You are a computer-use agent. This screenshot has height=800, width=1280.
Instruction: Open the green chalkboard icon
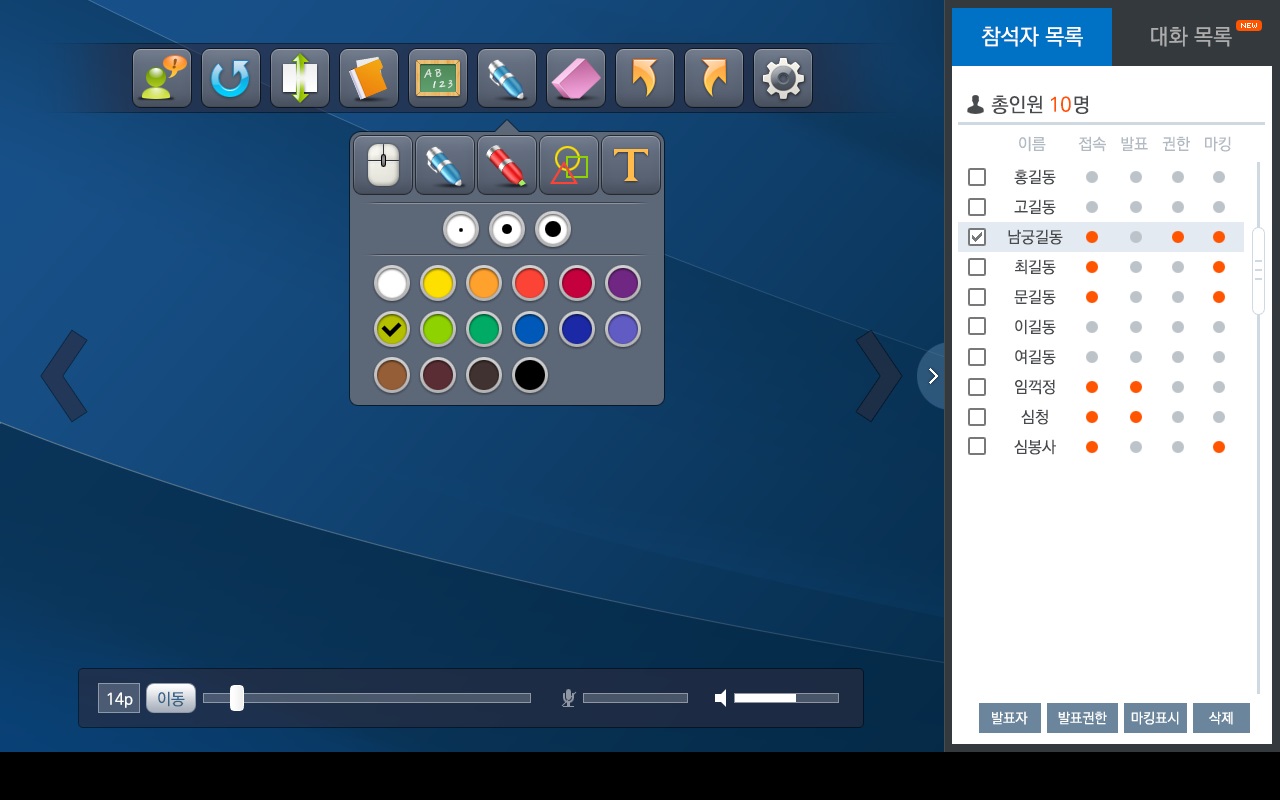[x=438, y=78]
